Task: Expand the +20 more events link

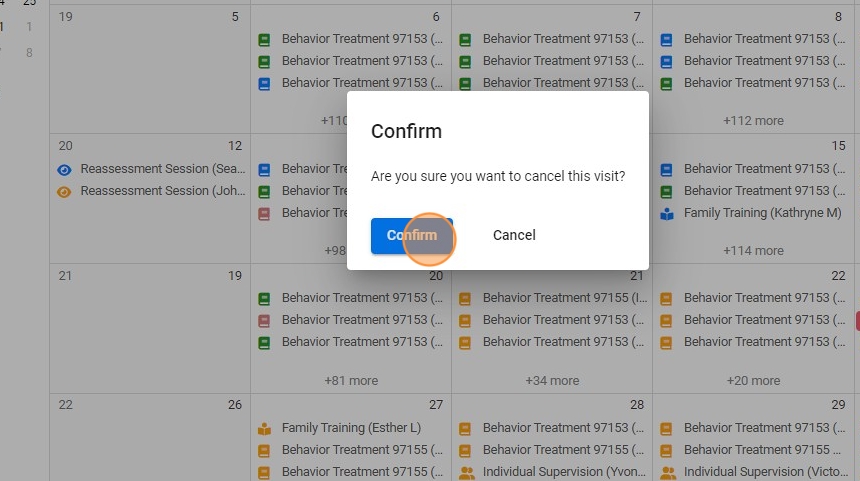Action: click(753, 381)
